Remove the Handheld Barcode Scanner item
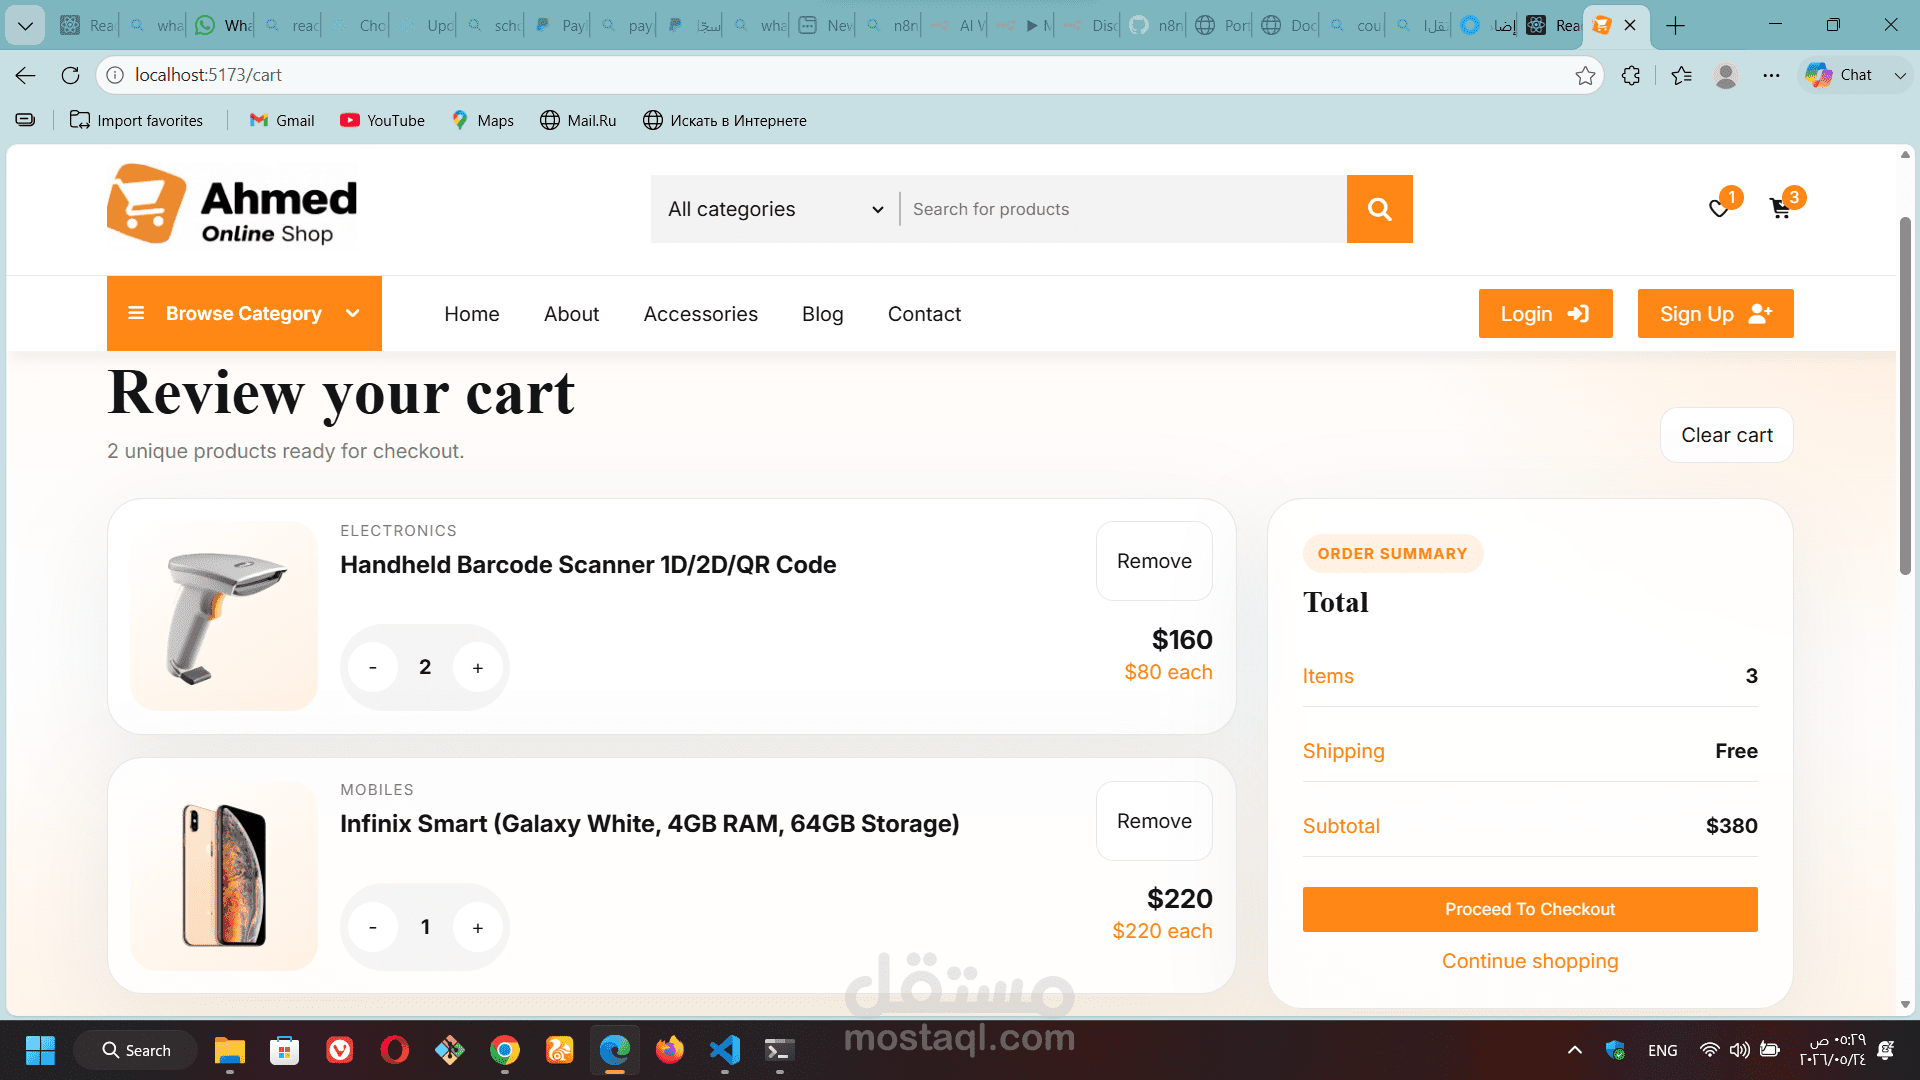Image resolution: width=1920 pixels, height=1080 pixels. [x=1154, y=561]
